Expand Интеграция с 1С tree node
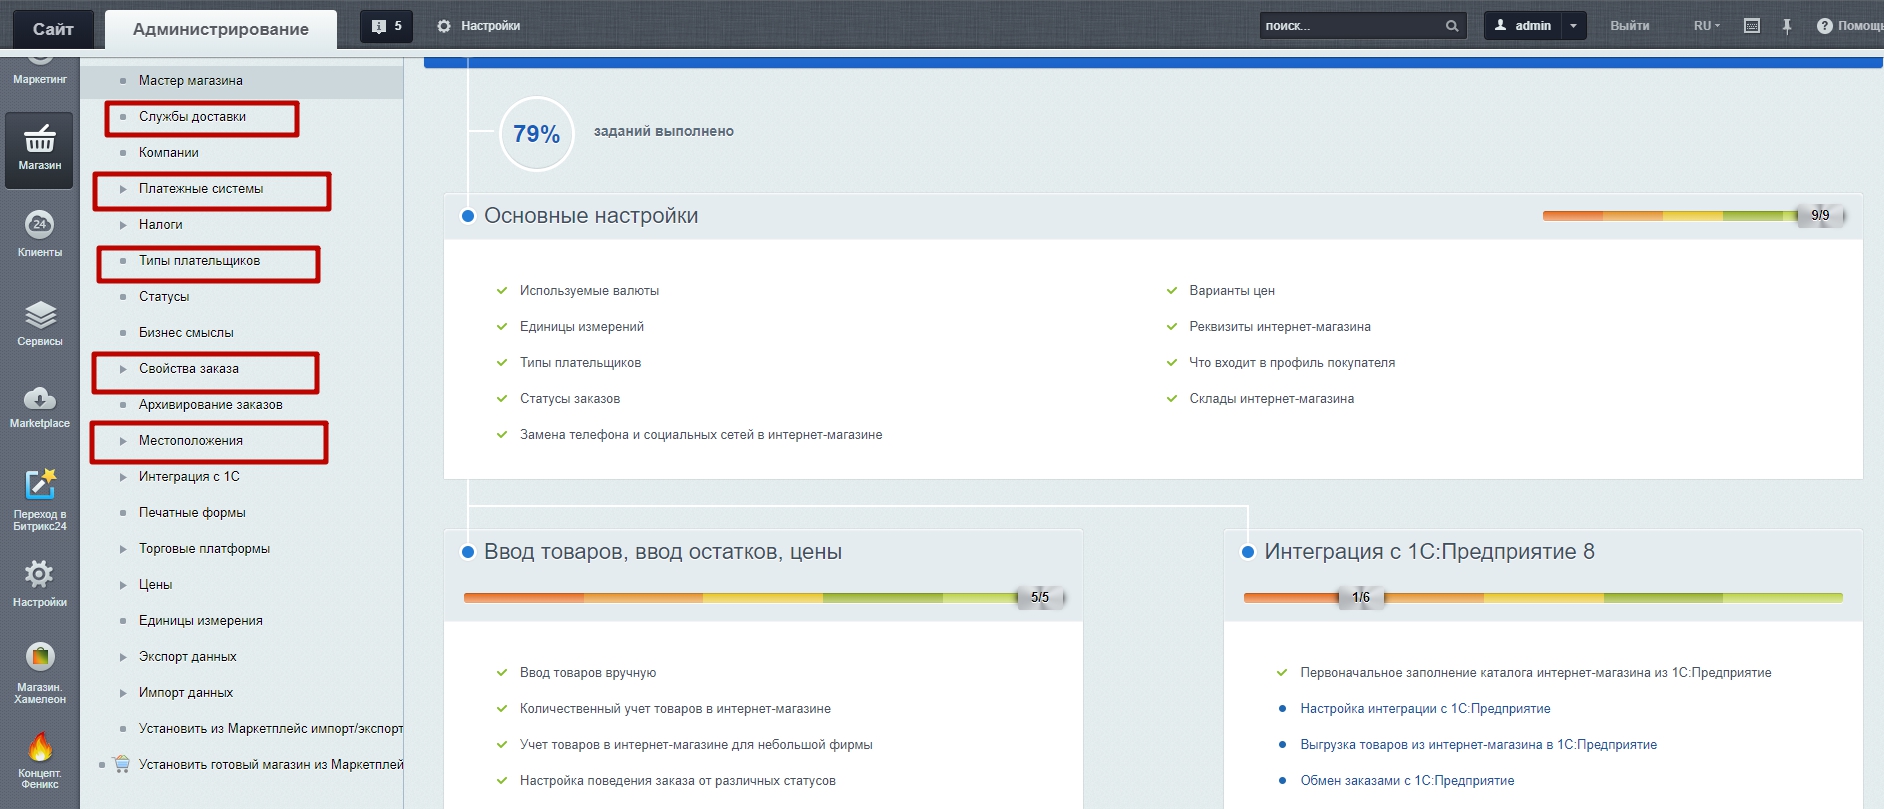The height and width of the screenshot is (809, 1884). tap(123, 477)
